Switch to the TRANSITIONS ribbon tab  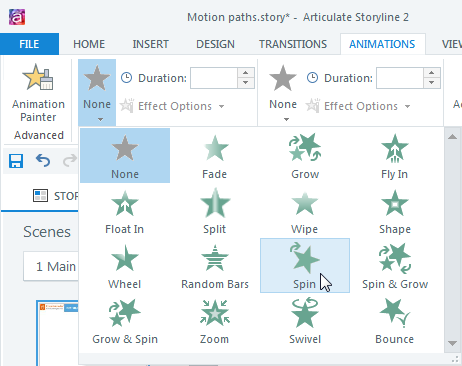pyautogui.click(x=293, y=44)
